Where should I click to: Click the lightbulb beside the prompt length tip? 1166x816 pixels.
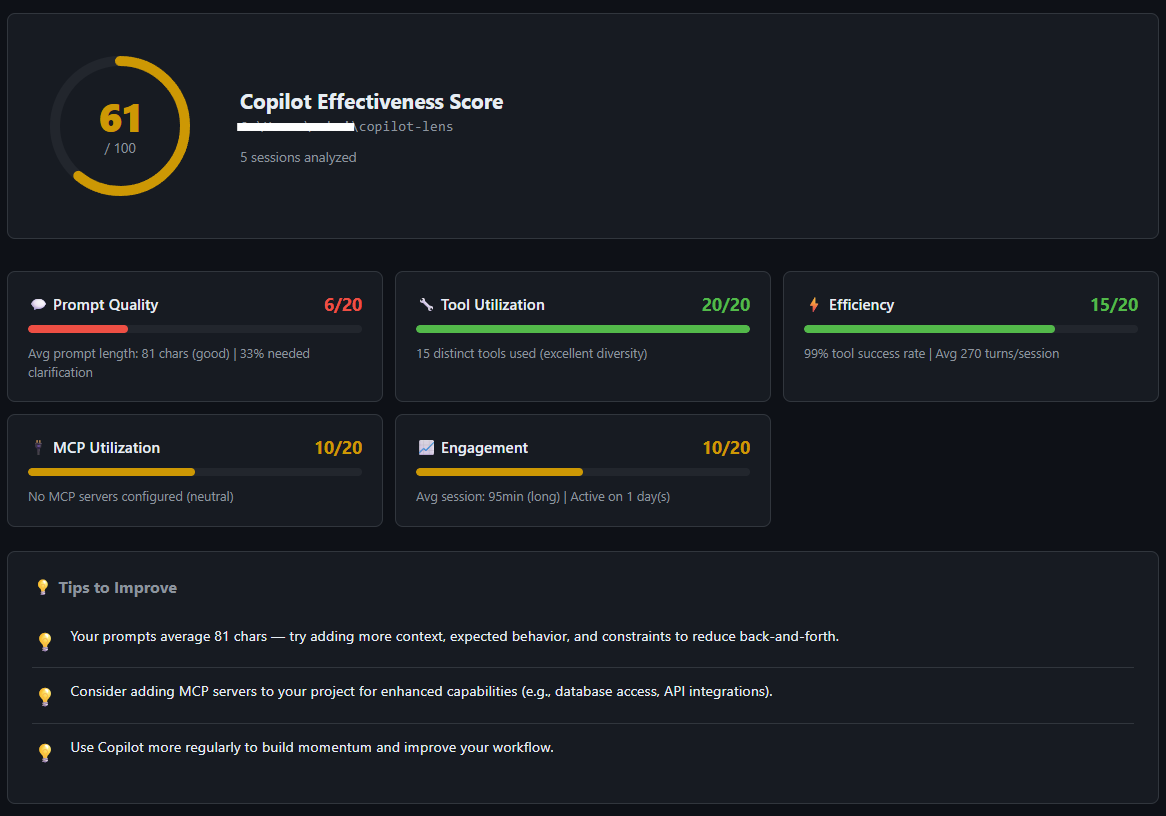click(45, 641)
